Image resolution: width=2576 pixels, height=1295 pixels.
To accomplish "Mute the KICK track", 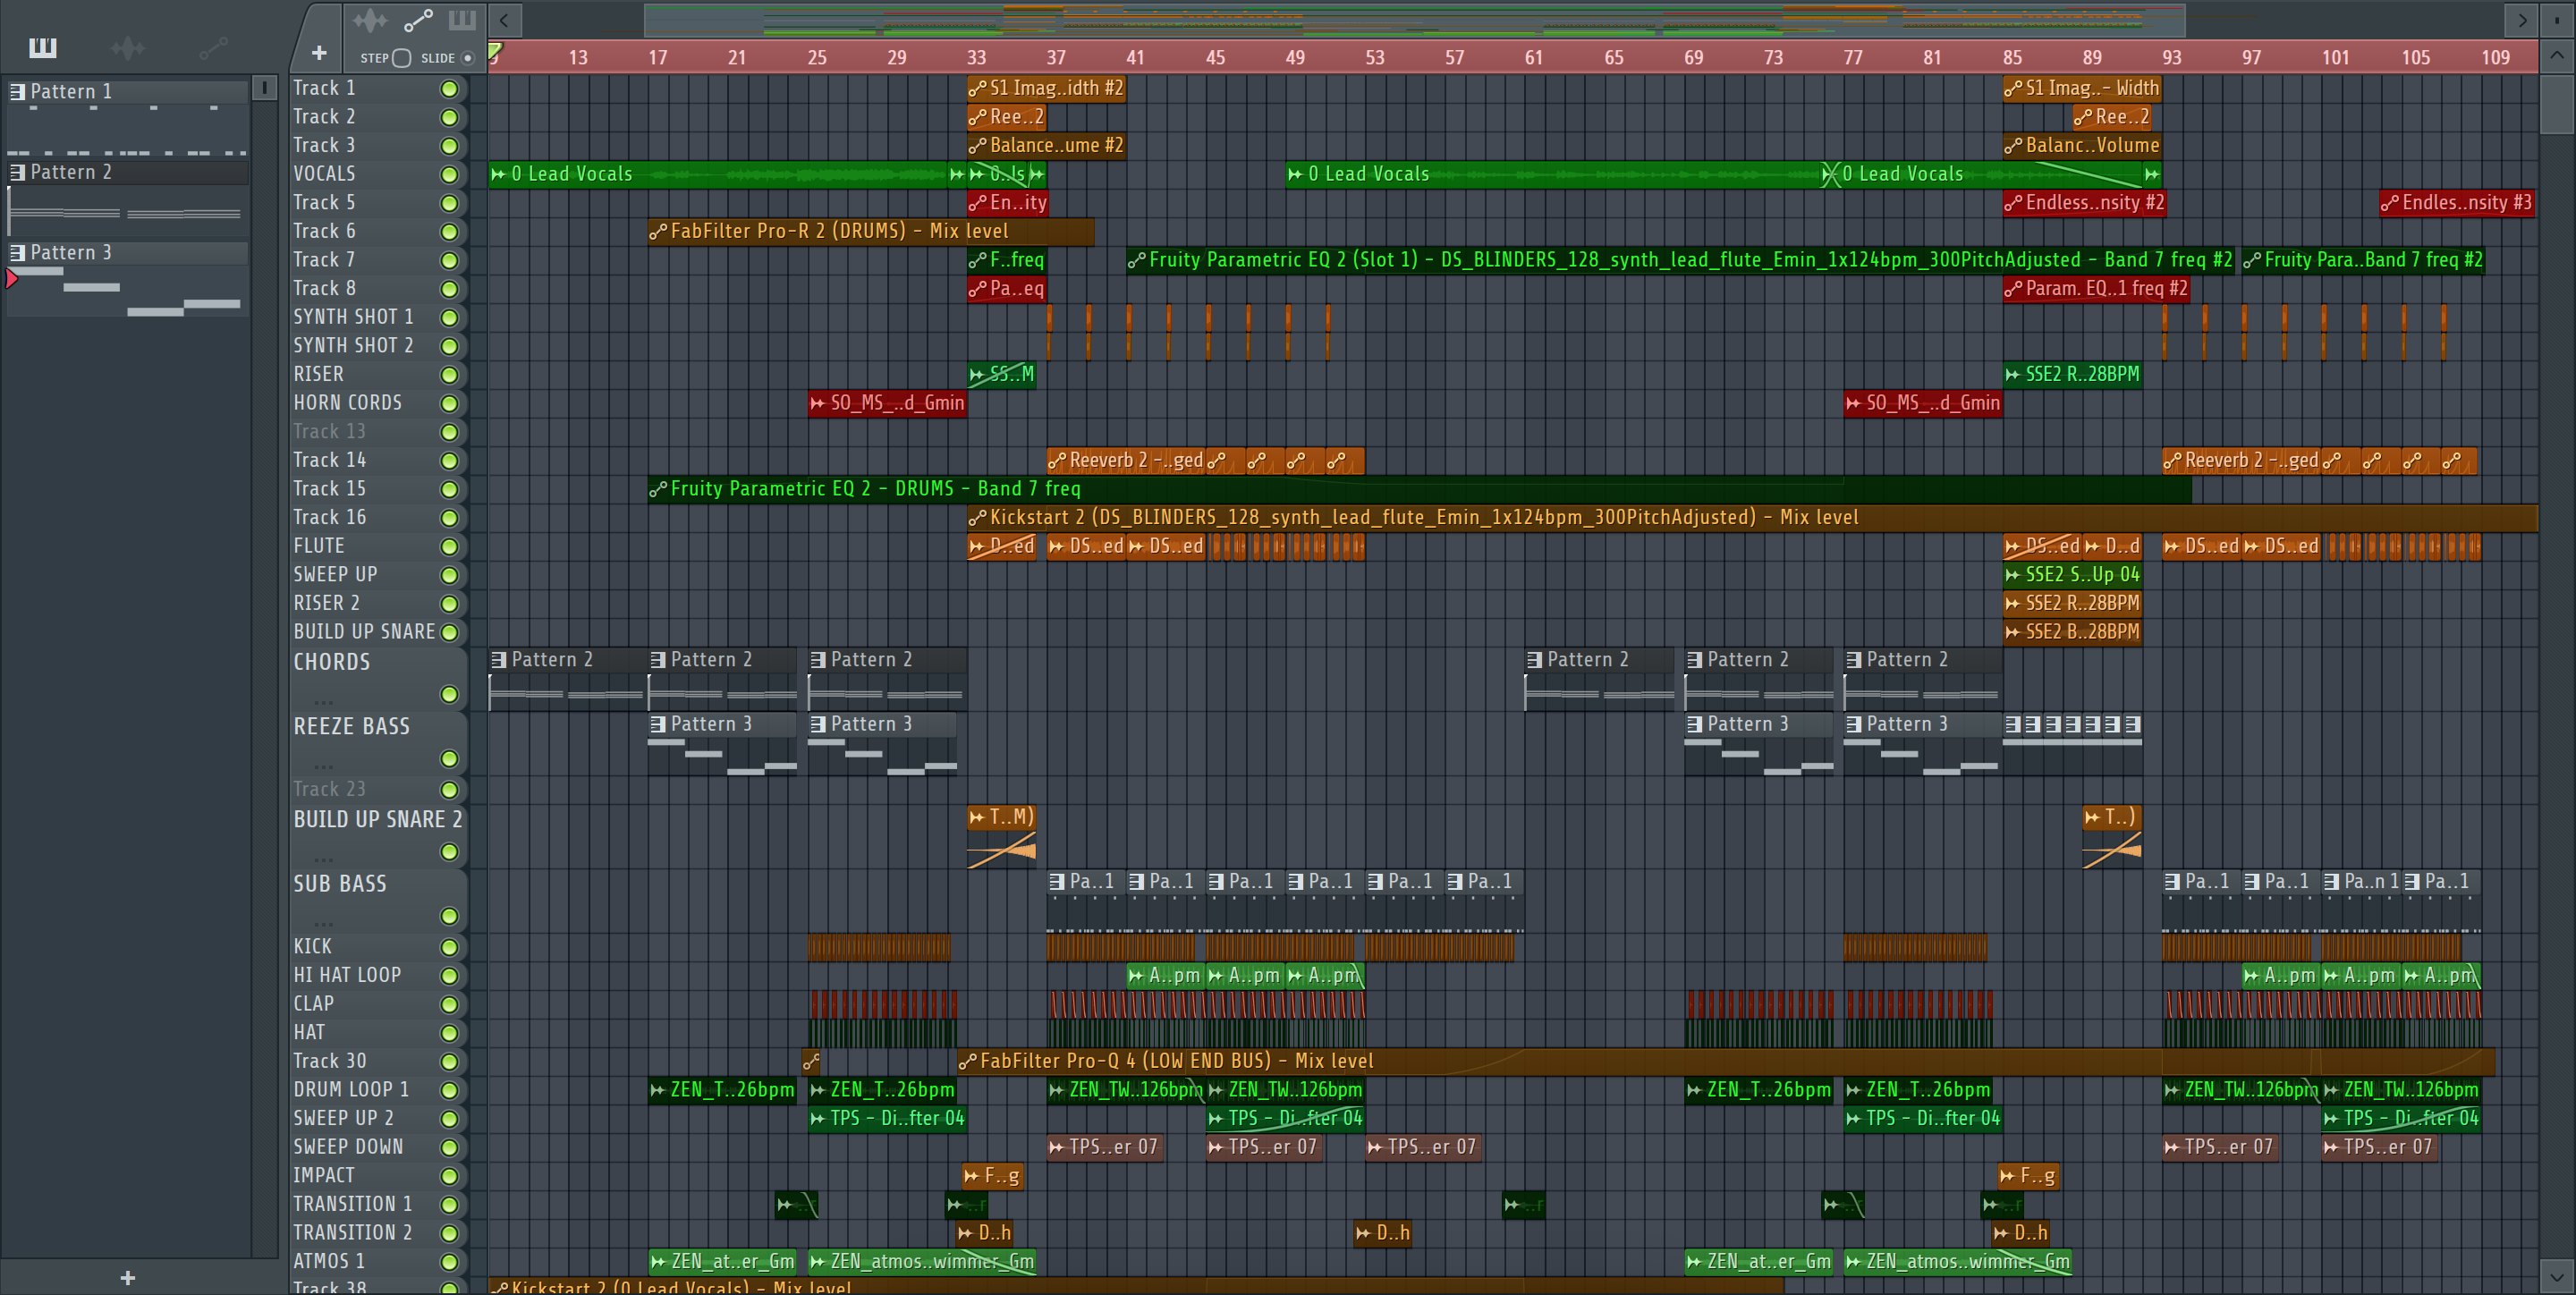I will (x=450, y=946).
